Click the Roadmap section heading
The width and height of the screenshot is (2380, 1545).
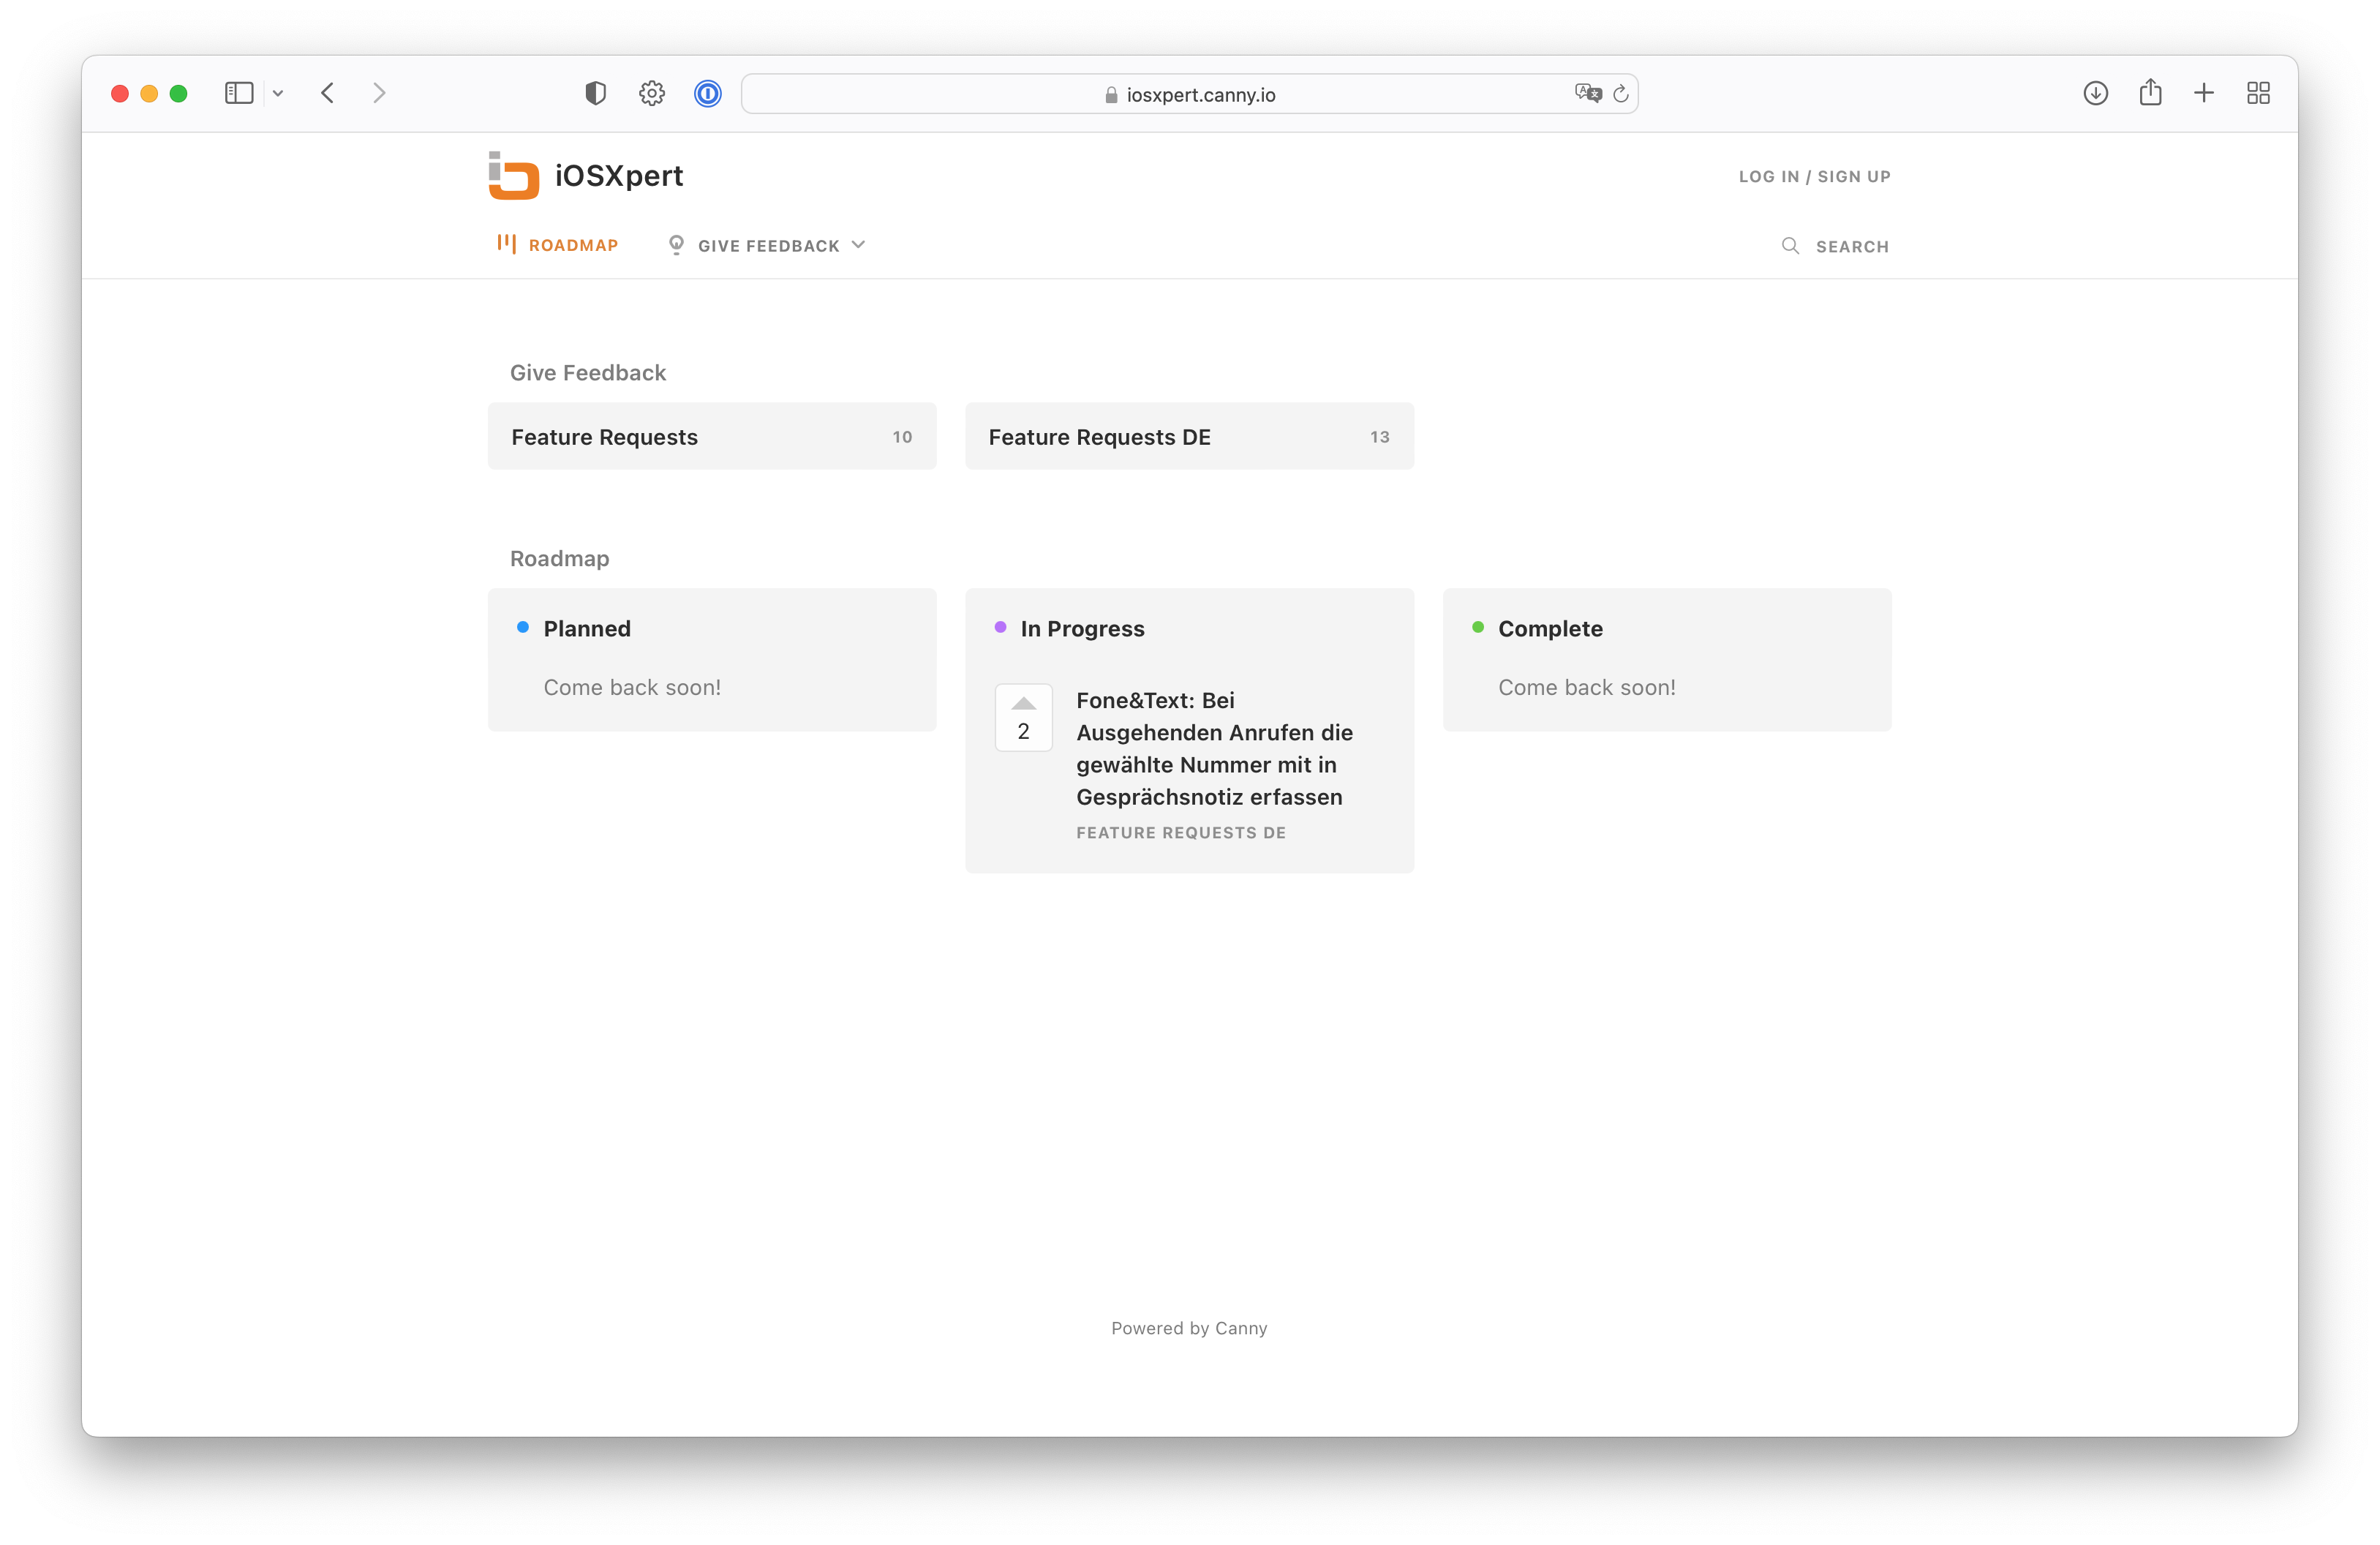559,558
